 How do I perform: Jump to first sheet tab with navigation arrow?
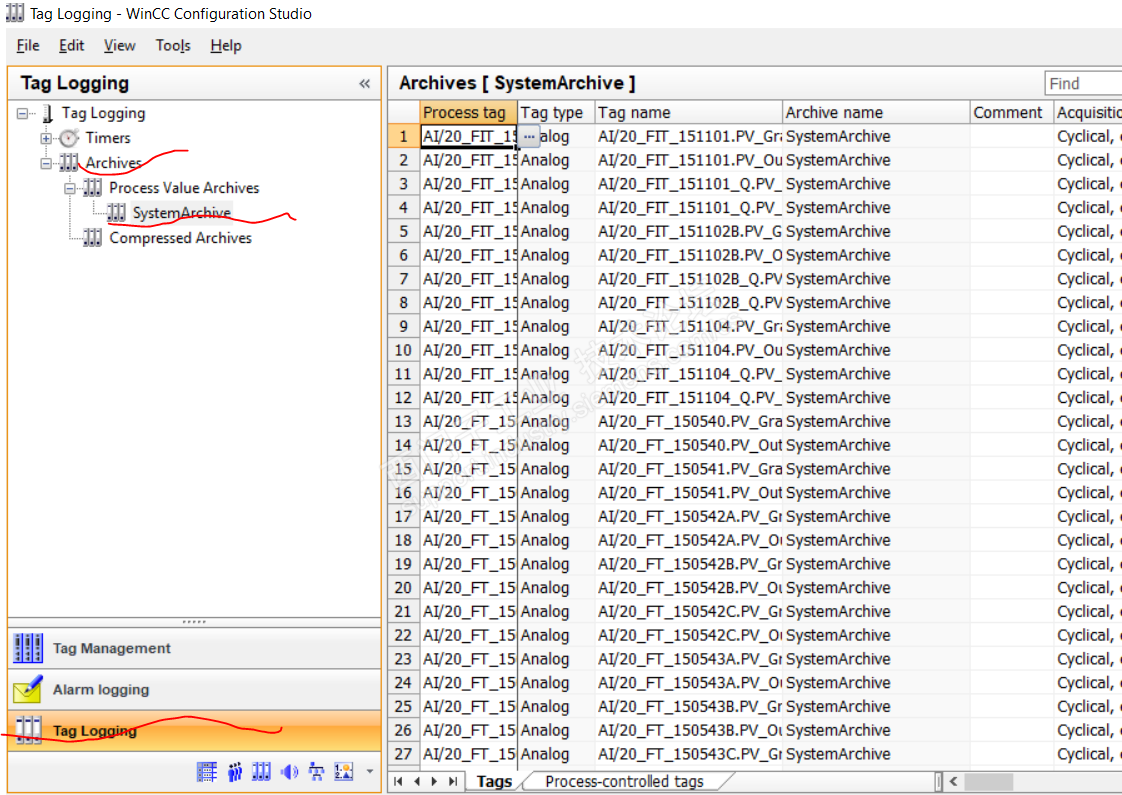399,781
